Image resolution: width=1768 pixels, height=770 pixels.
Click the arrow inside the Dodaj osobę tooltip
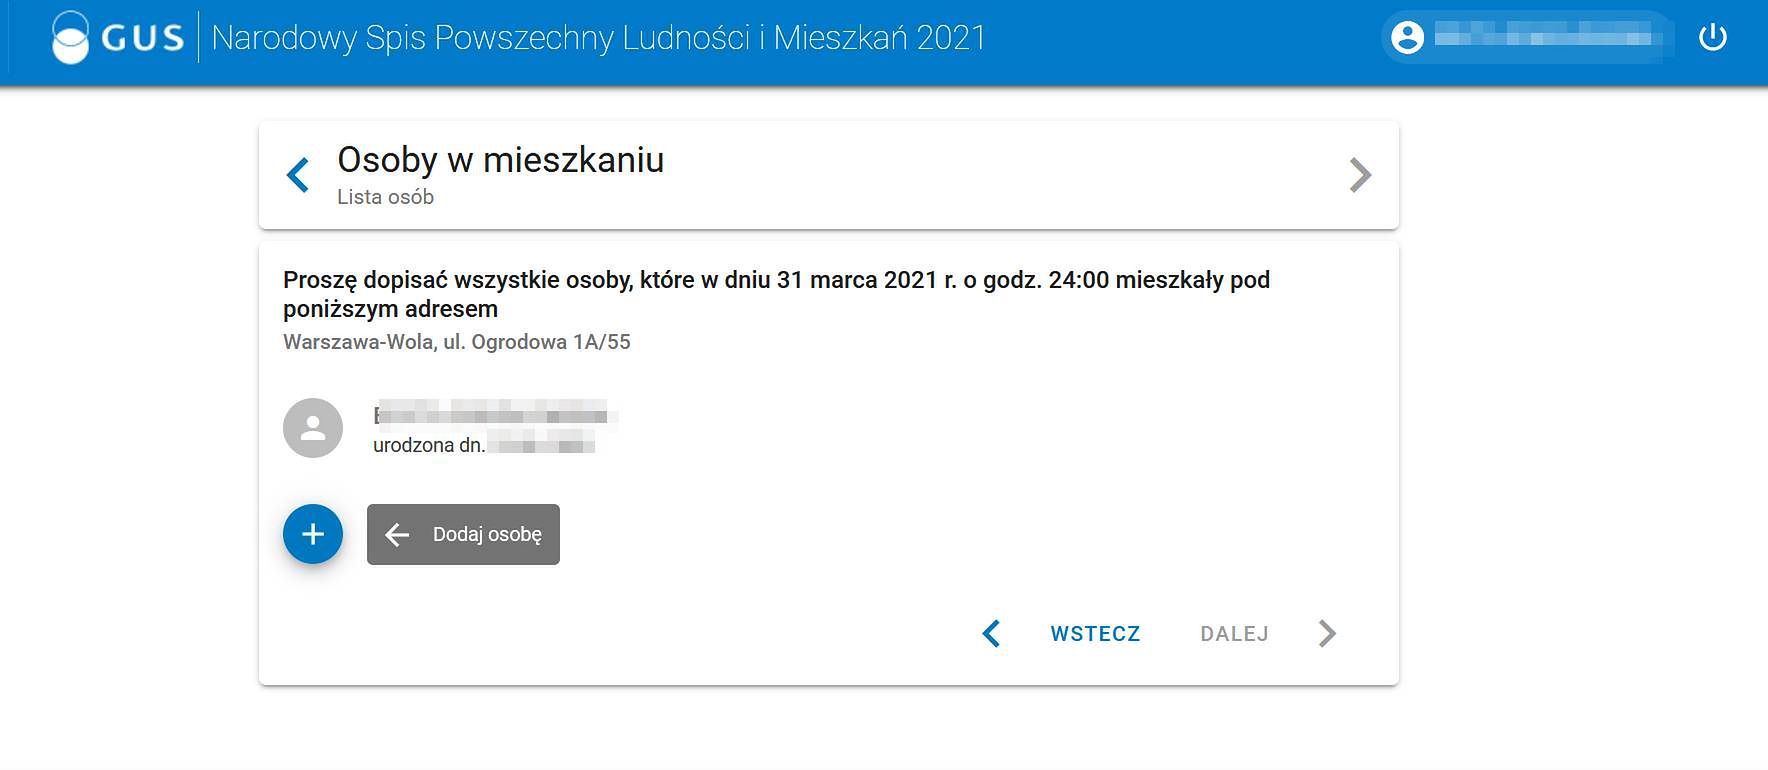pos(397,535)
